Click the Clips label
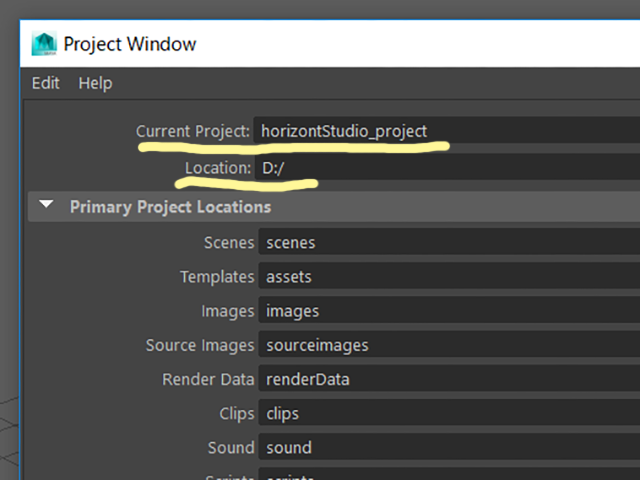Viewport: 640px width, 480px height. point(237,413)
